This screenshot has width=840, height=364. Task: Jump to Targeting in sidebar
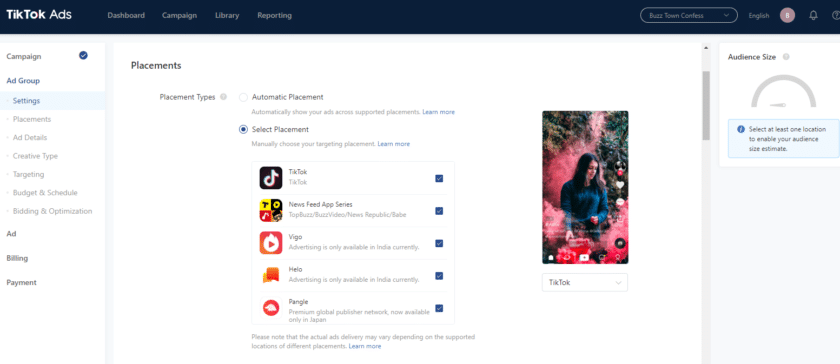point(28,174)
